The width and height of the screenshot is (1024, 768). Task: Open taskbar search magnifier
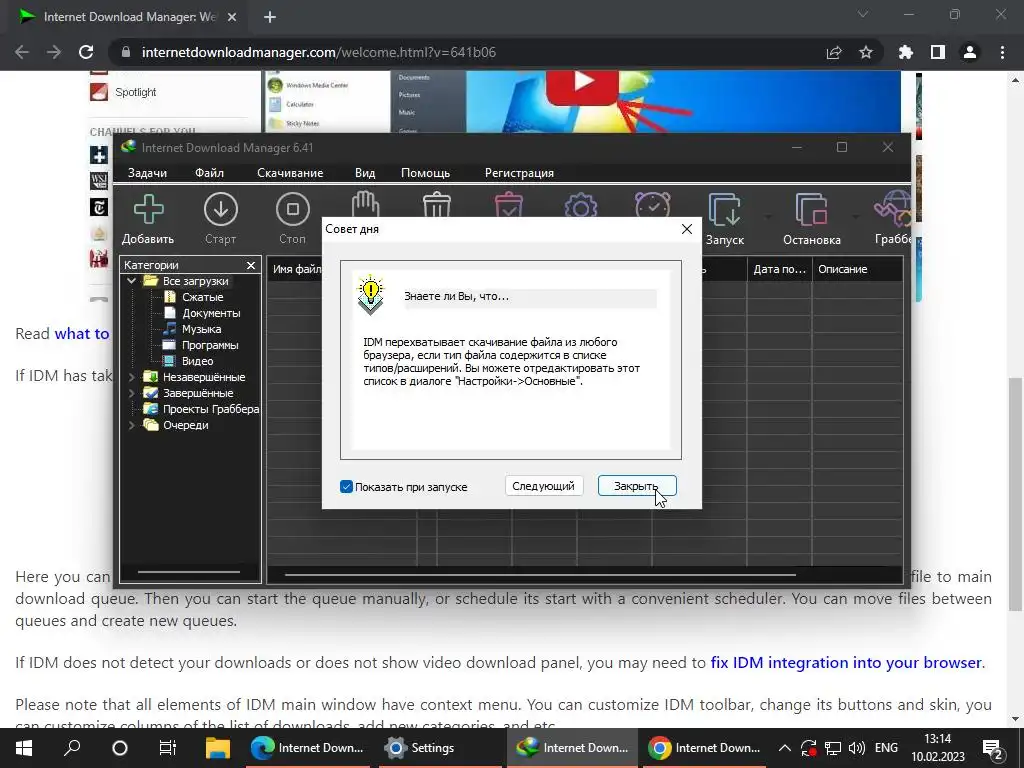click(72, 748)
